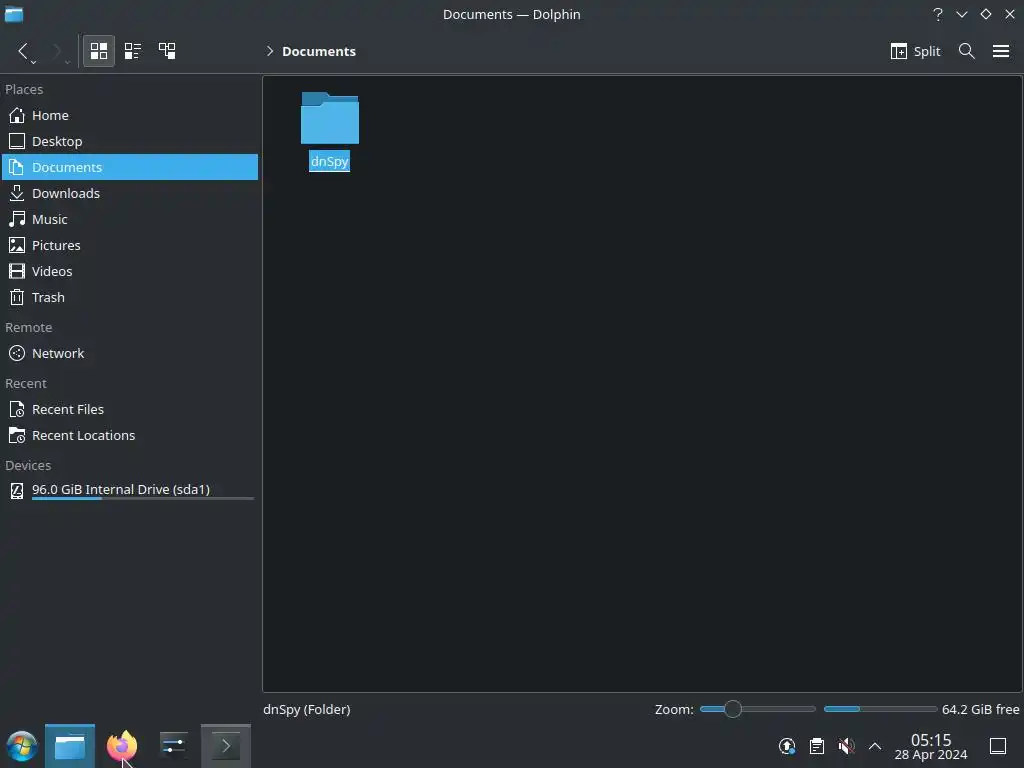Switch to Icons view mode

click(99, 51)
